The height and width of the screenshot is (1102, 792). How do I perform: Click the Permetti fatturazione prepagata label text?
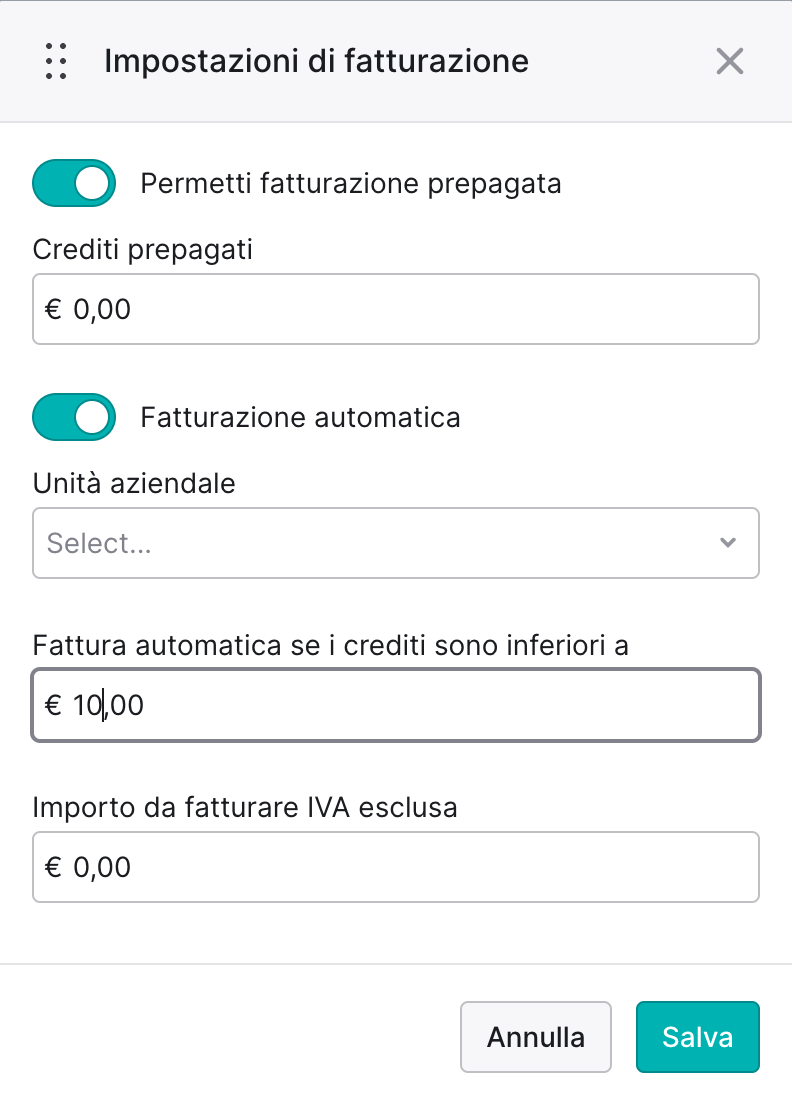(351, 183)
